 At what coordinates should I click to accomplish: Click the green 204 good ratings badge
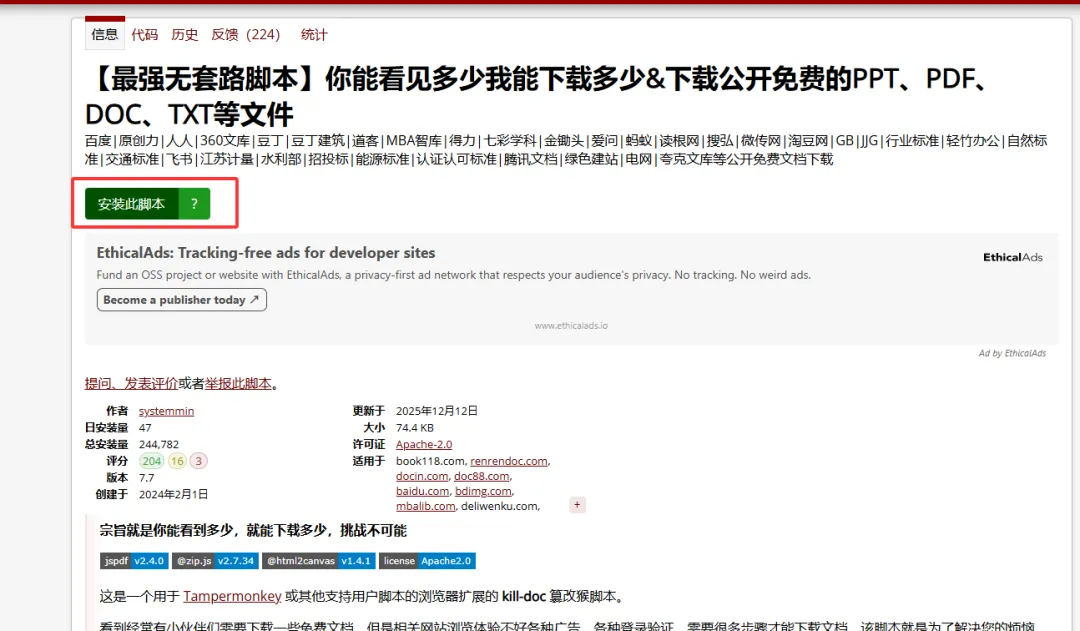[152, 461]
